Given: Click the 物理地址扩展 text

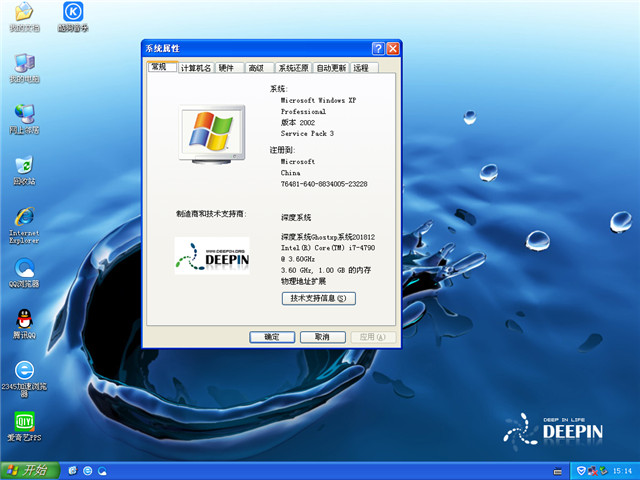Looking at the screenshot, I should (303, 281).
